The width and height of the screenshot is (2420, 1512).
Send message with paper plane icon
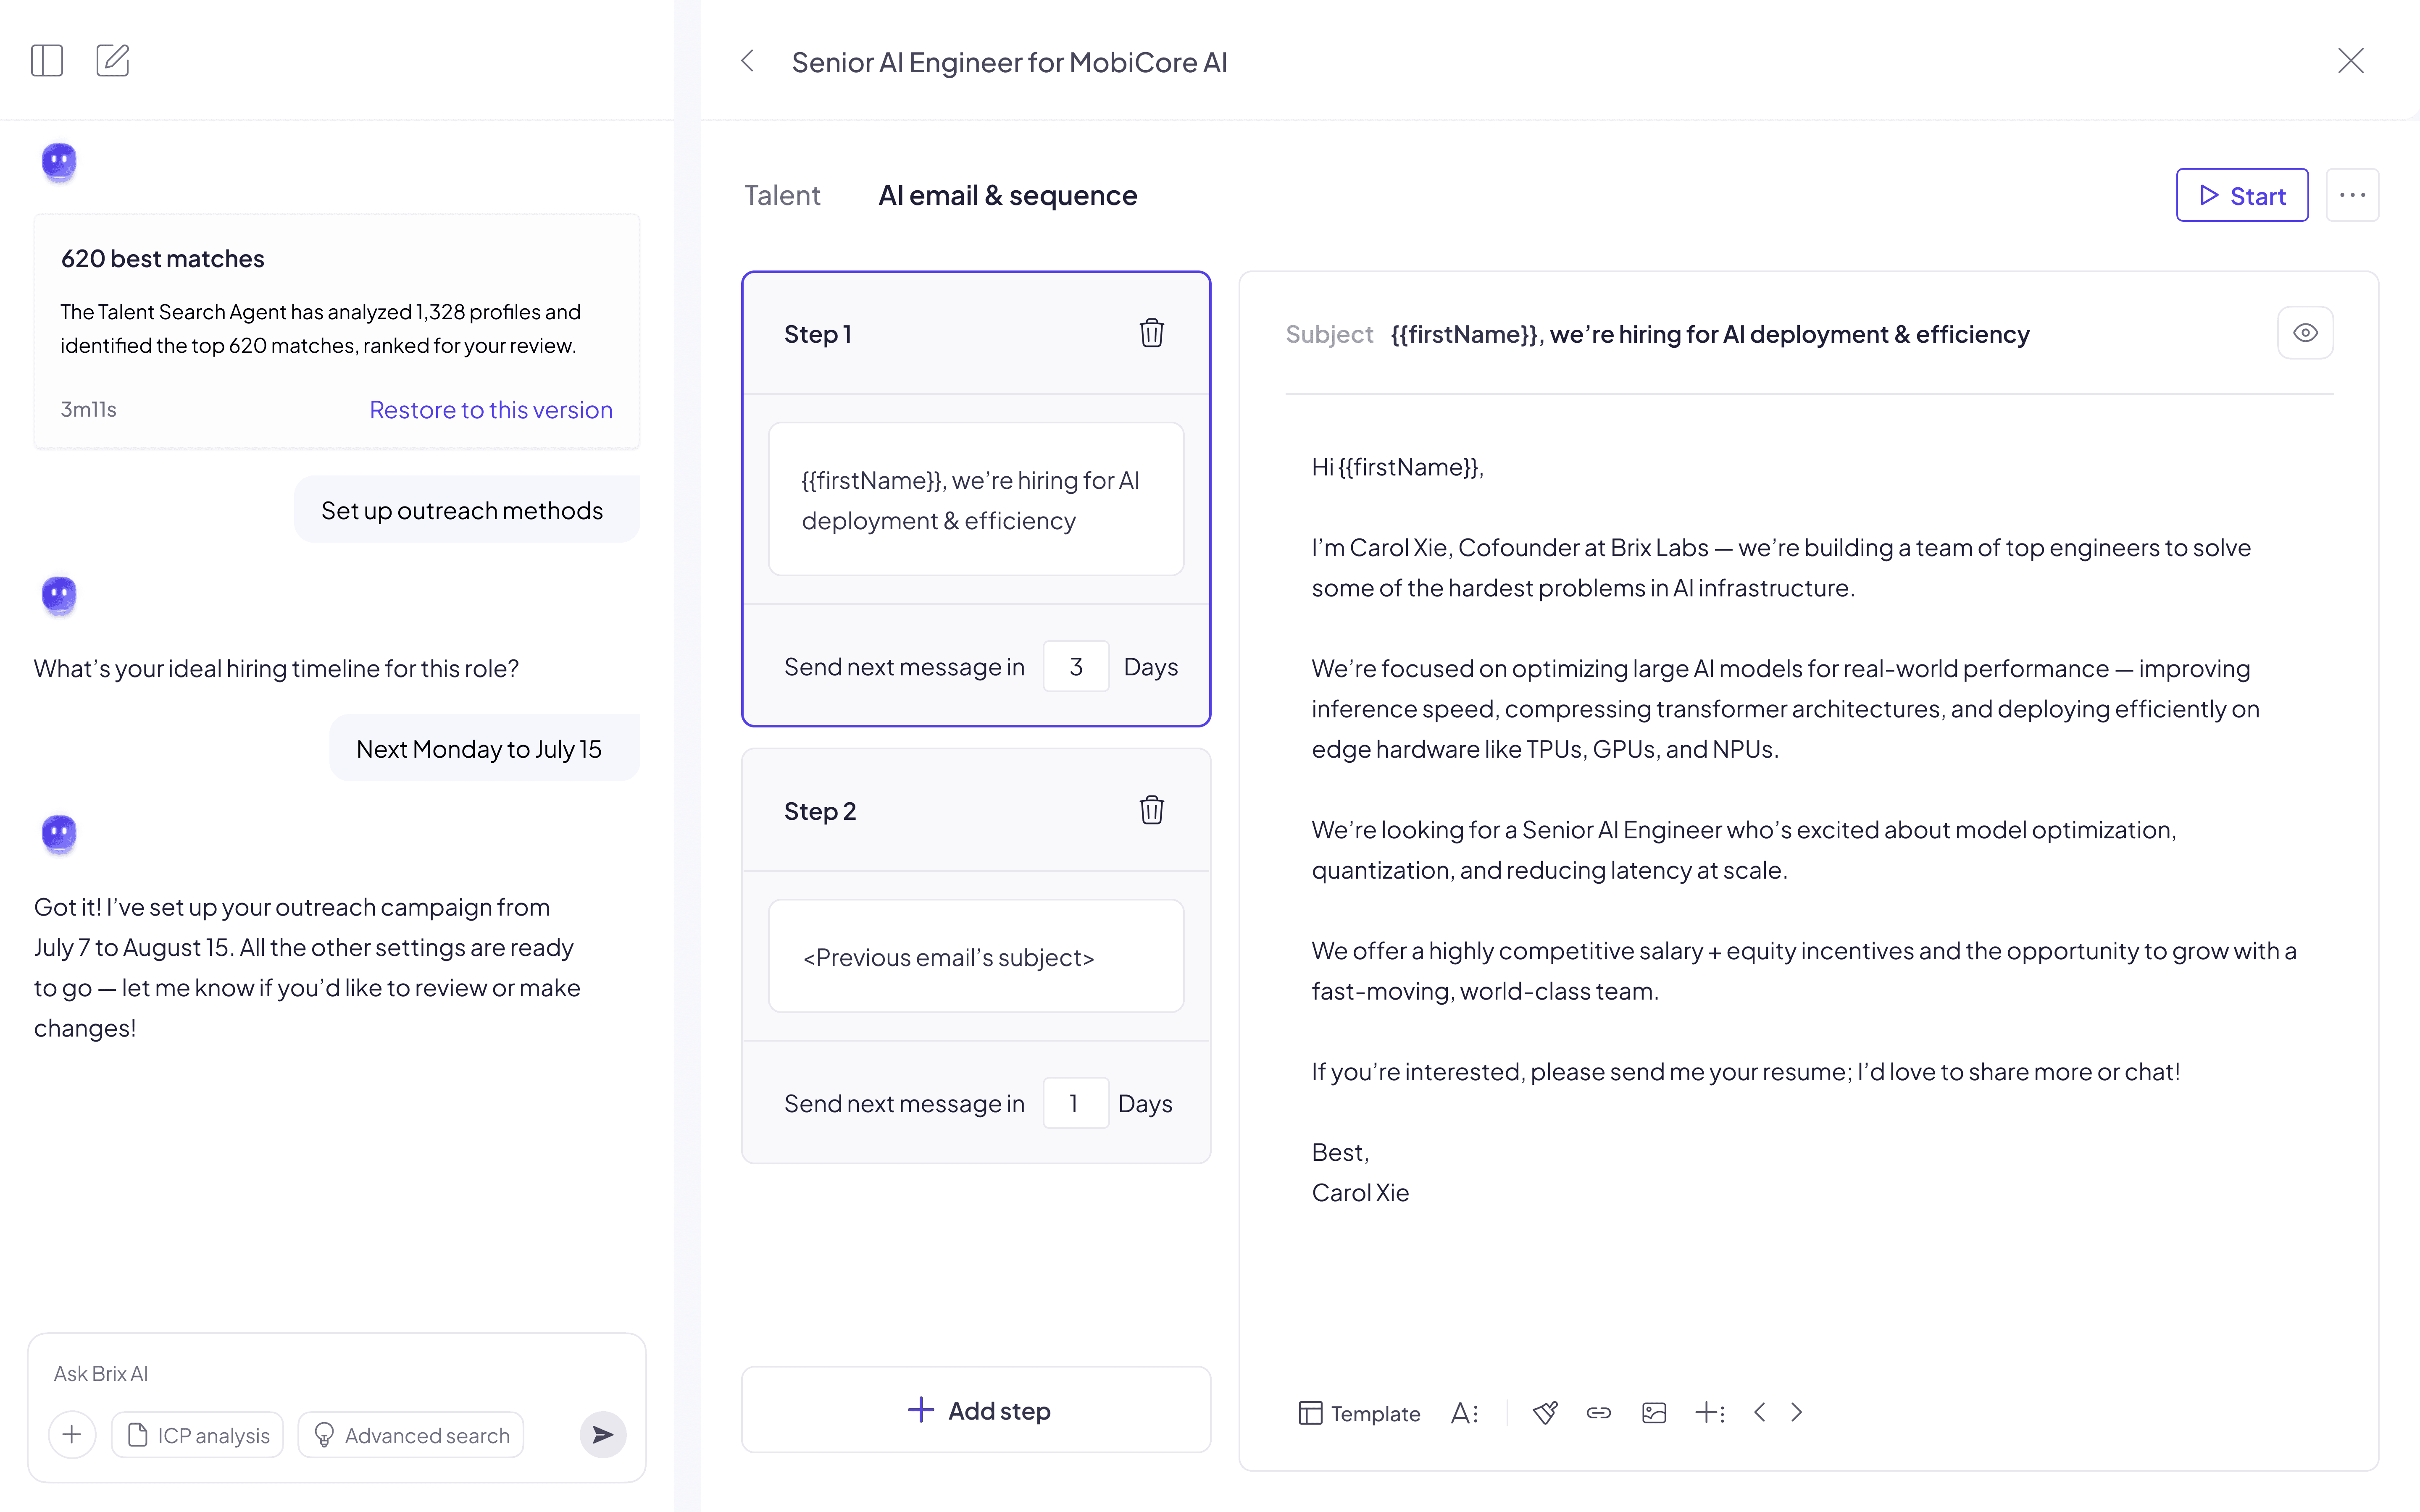603,1435
